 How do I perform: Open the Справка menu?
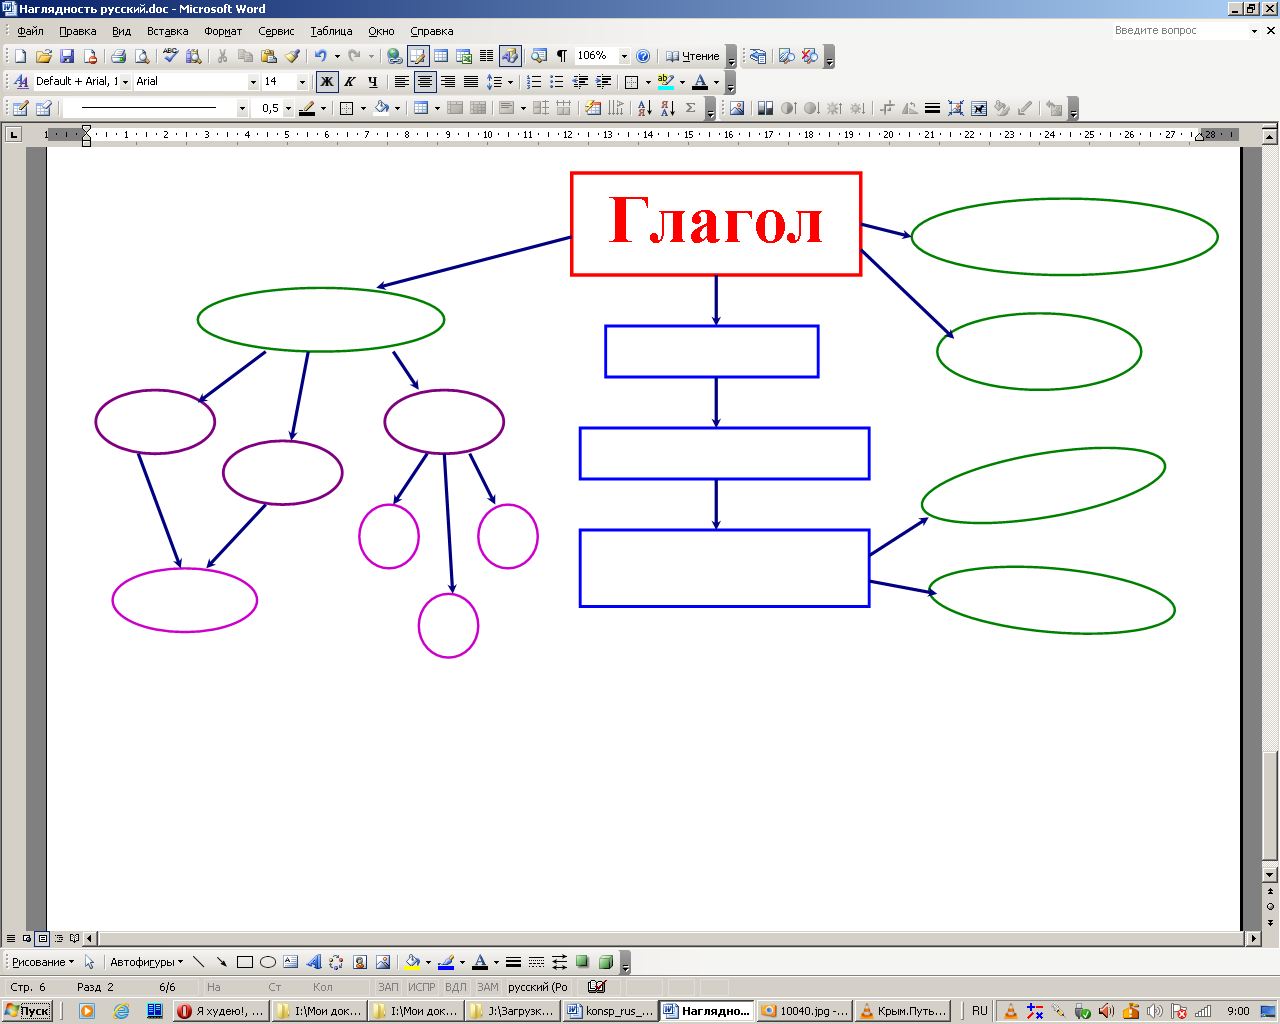click(432, 31)
